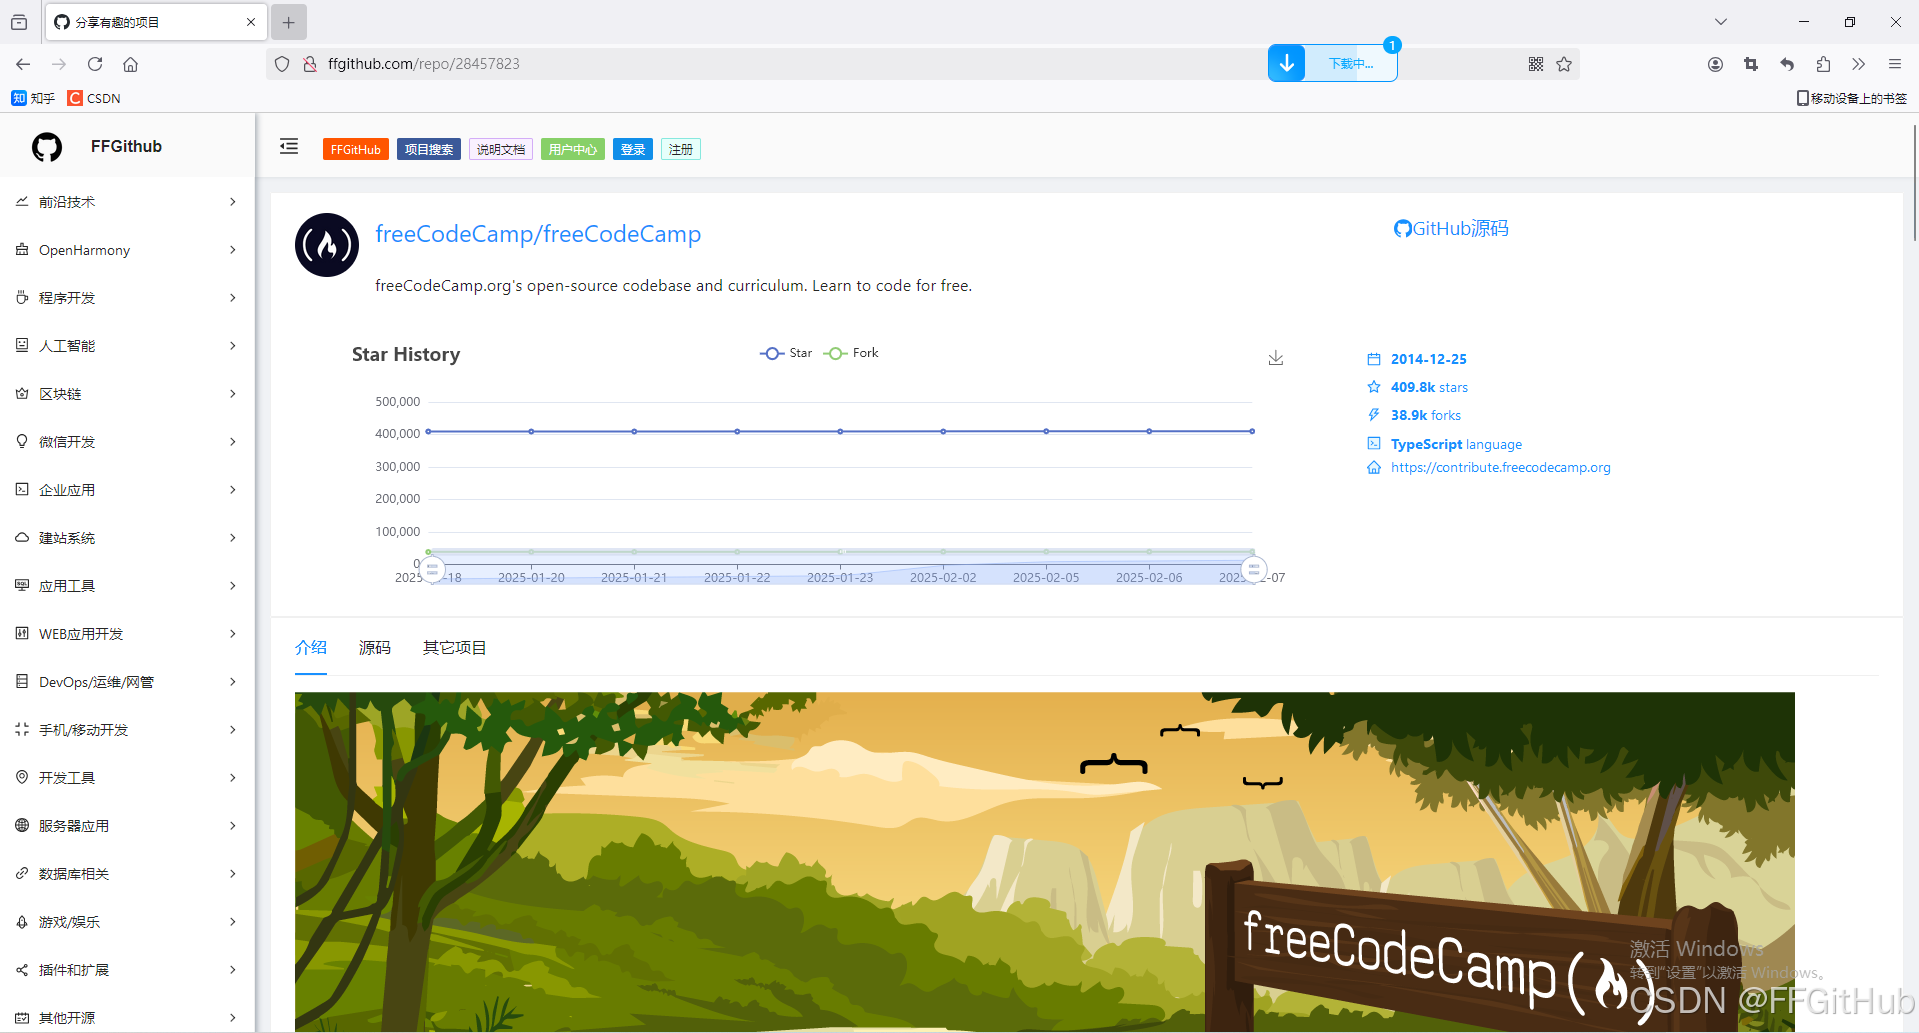Go back to previous page
The image size is (1919, 1033).
(23, 64)
